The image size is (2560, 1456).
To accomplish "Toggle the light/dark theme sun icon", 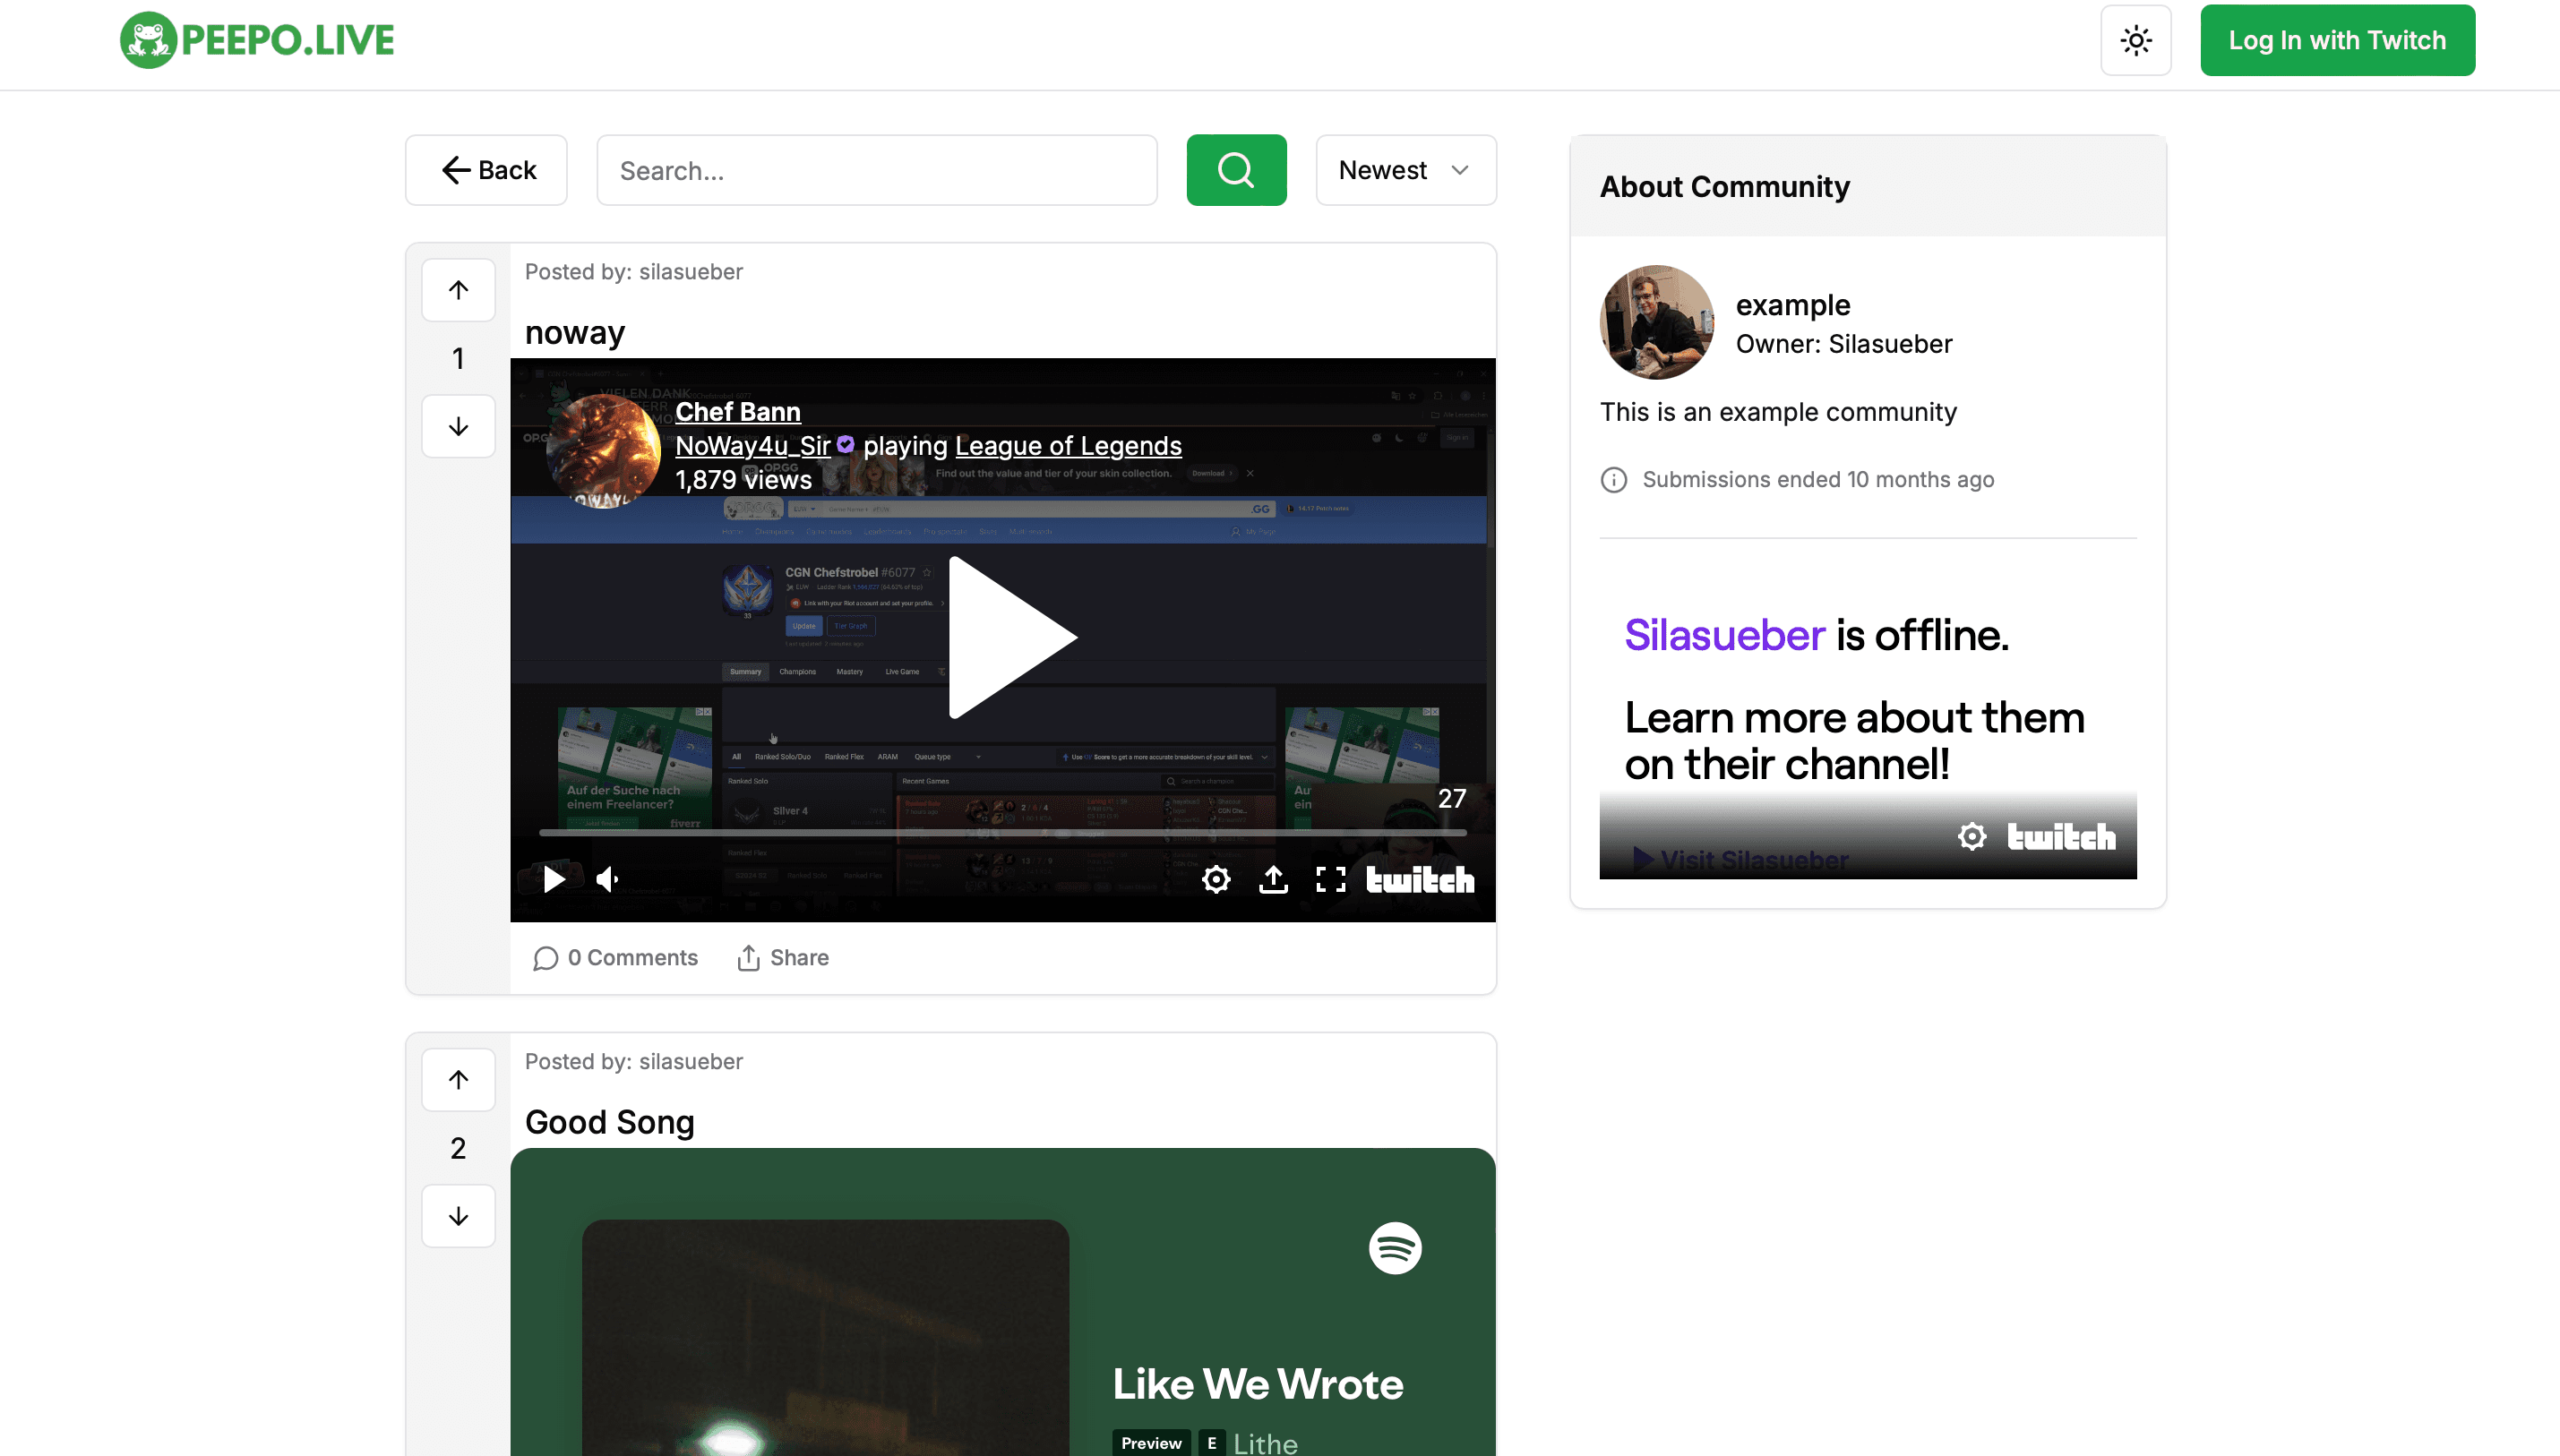I will 2136,40.
